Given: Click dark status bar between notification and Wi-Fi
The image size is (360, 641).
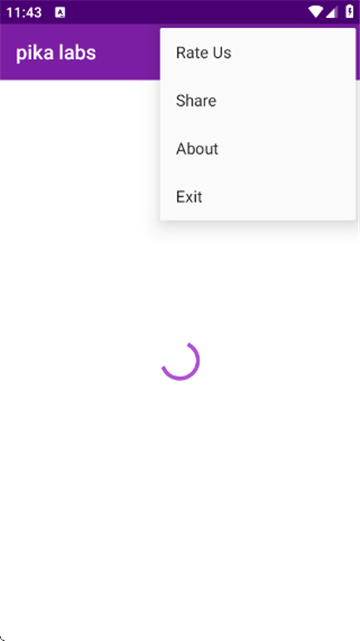Looking at the screenshot, I should (186, 12).
